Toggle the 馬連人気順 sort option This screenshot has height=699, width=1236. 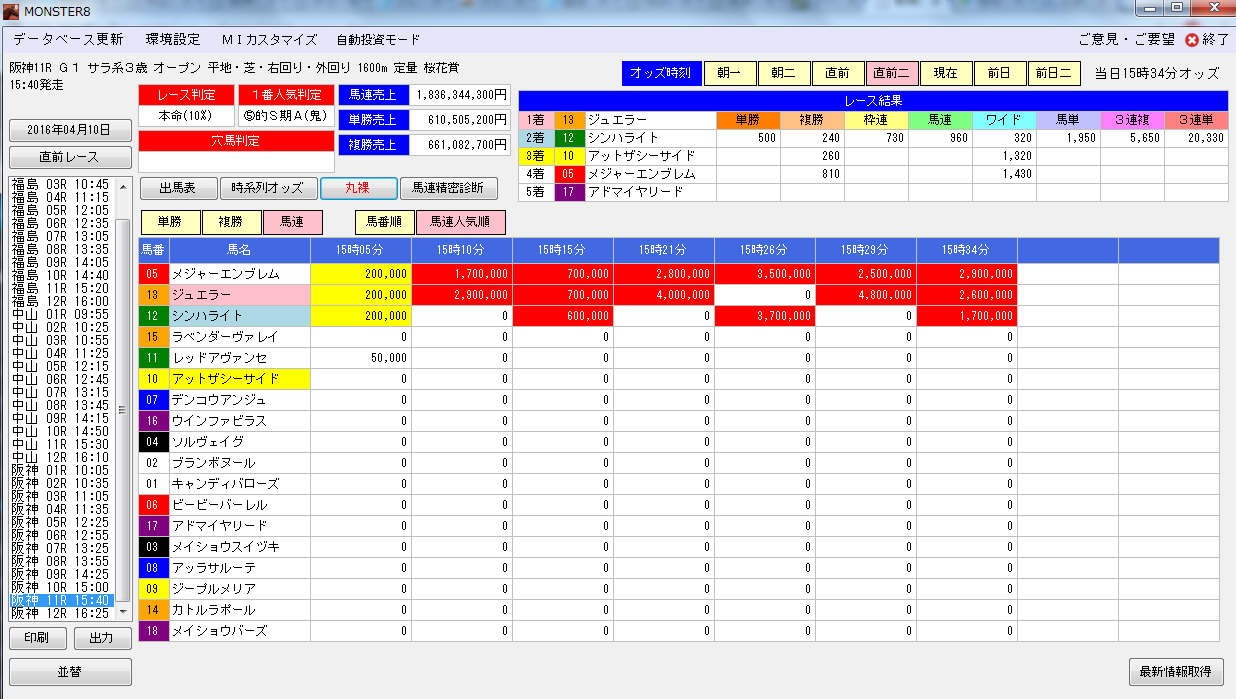coord(460,222)
